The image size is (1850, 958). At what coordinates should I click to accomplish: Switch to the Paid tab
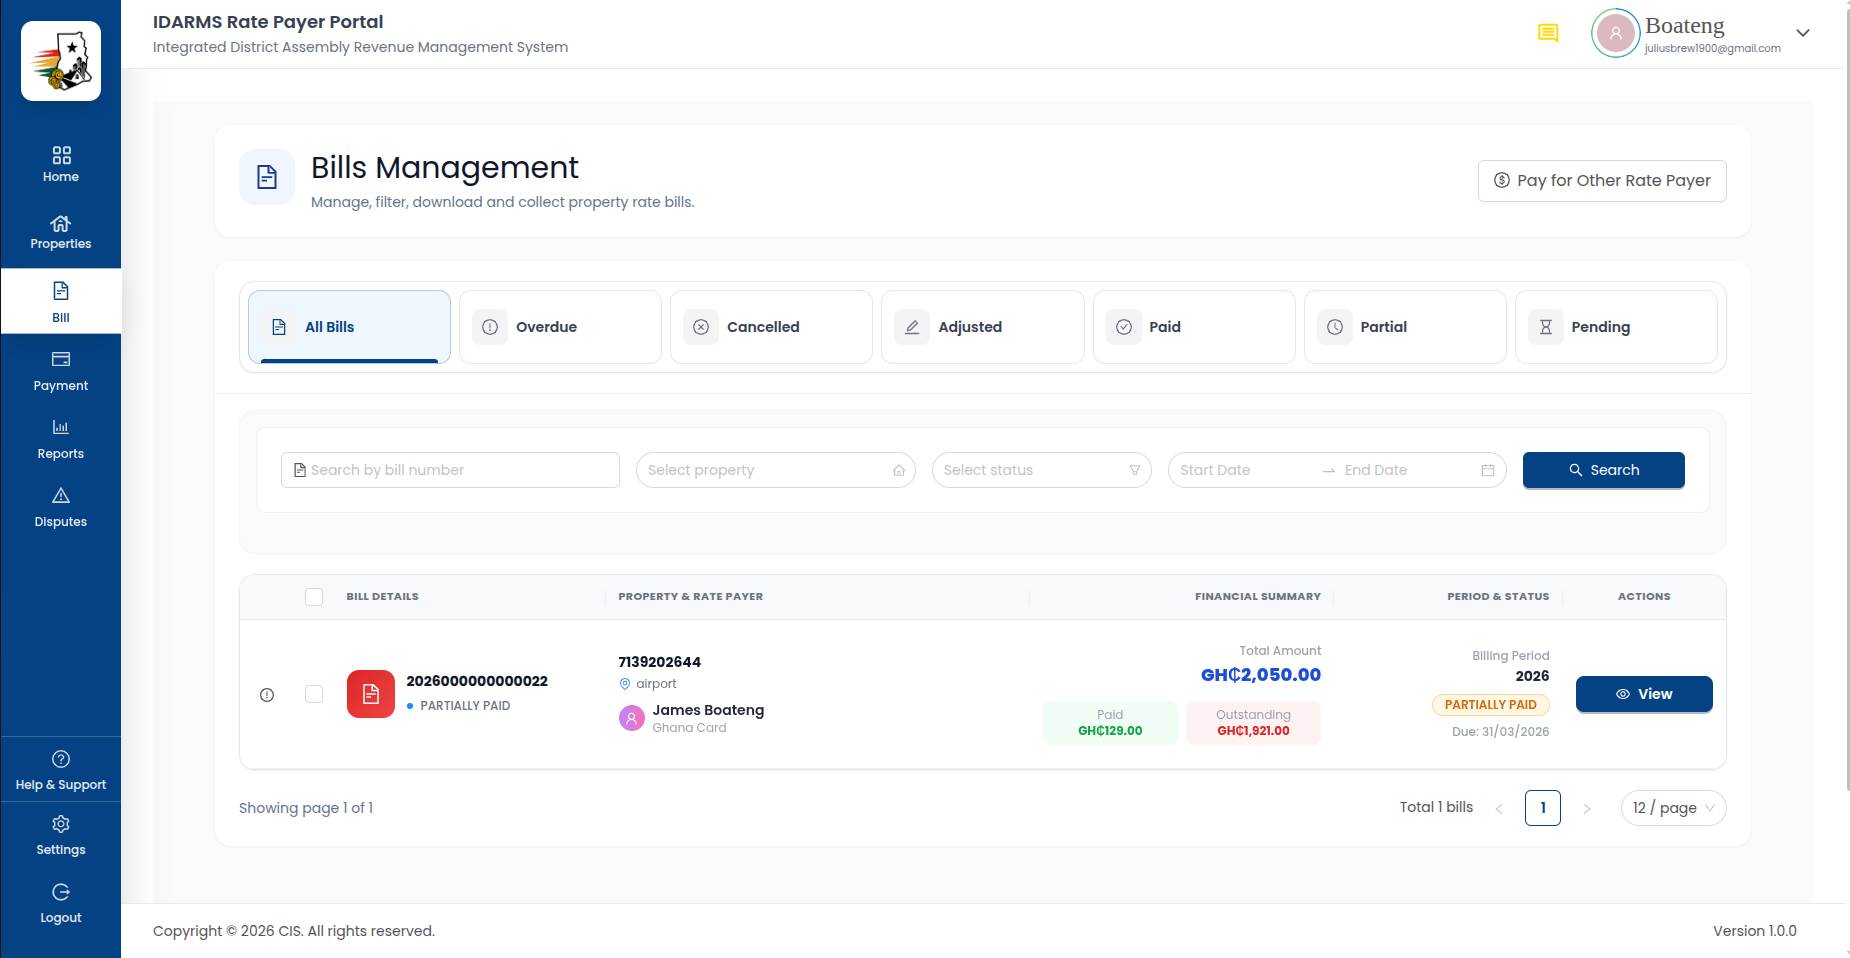1194,327
